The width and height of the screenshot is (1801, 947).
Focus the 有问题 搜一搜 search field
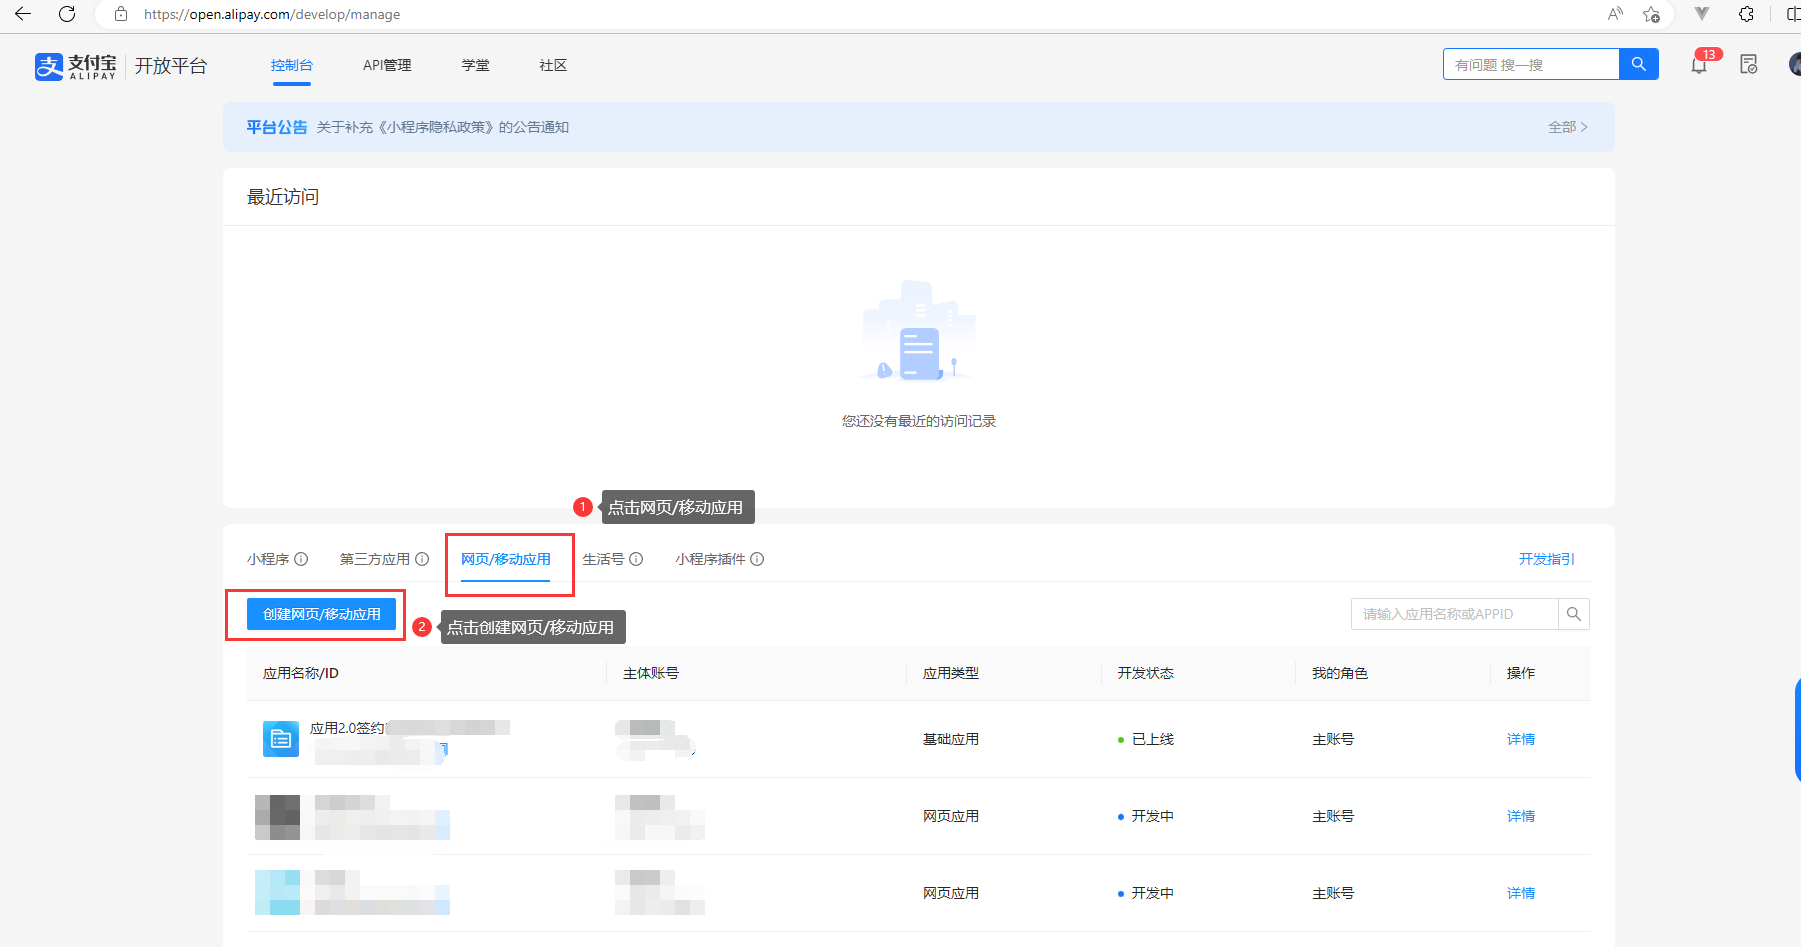click(x=1530, y=64)
